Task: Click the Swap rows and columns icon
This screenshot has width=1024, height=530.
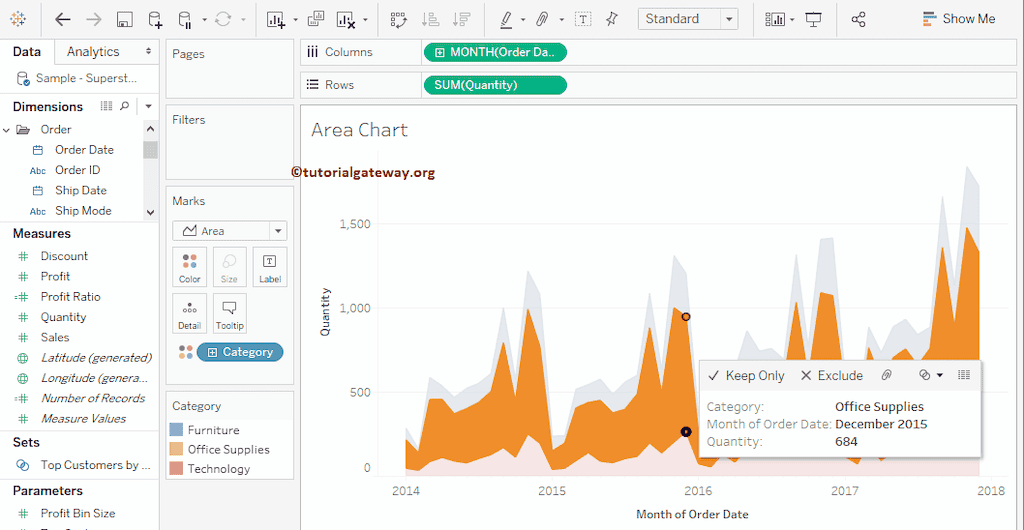Action: [x=398, y=19]
